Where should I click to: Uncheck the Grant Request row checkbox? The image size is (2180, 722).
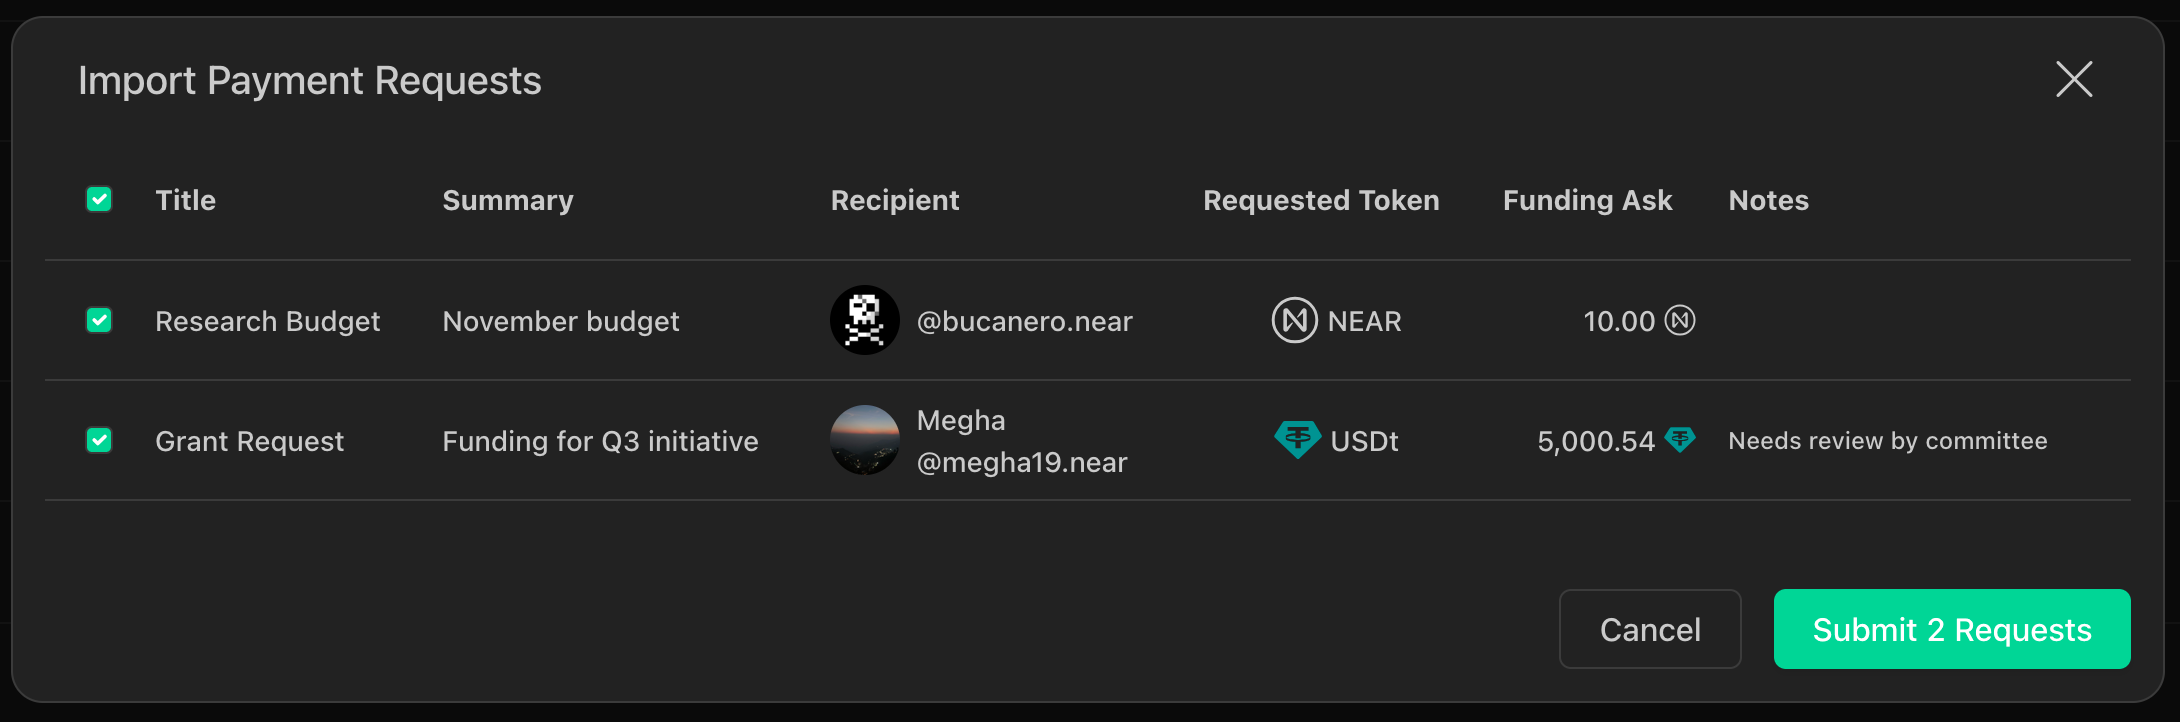99,440
